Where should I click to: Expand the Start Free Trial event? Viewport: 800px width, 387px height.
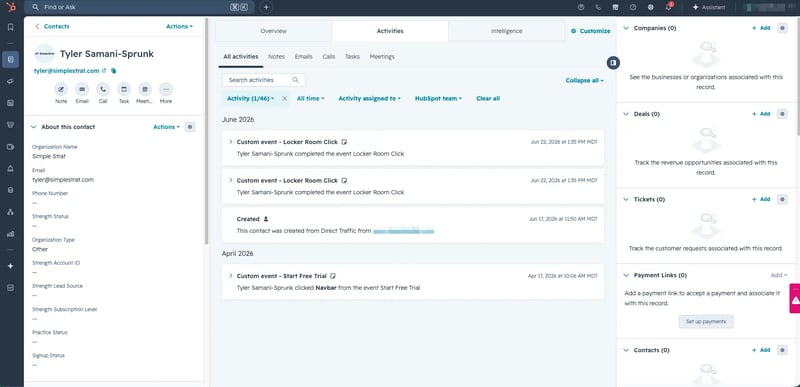click(231, 276)
